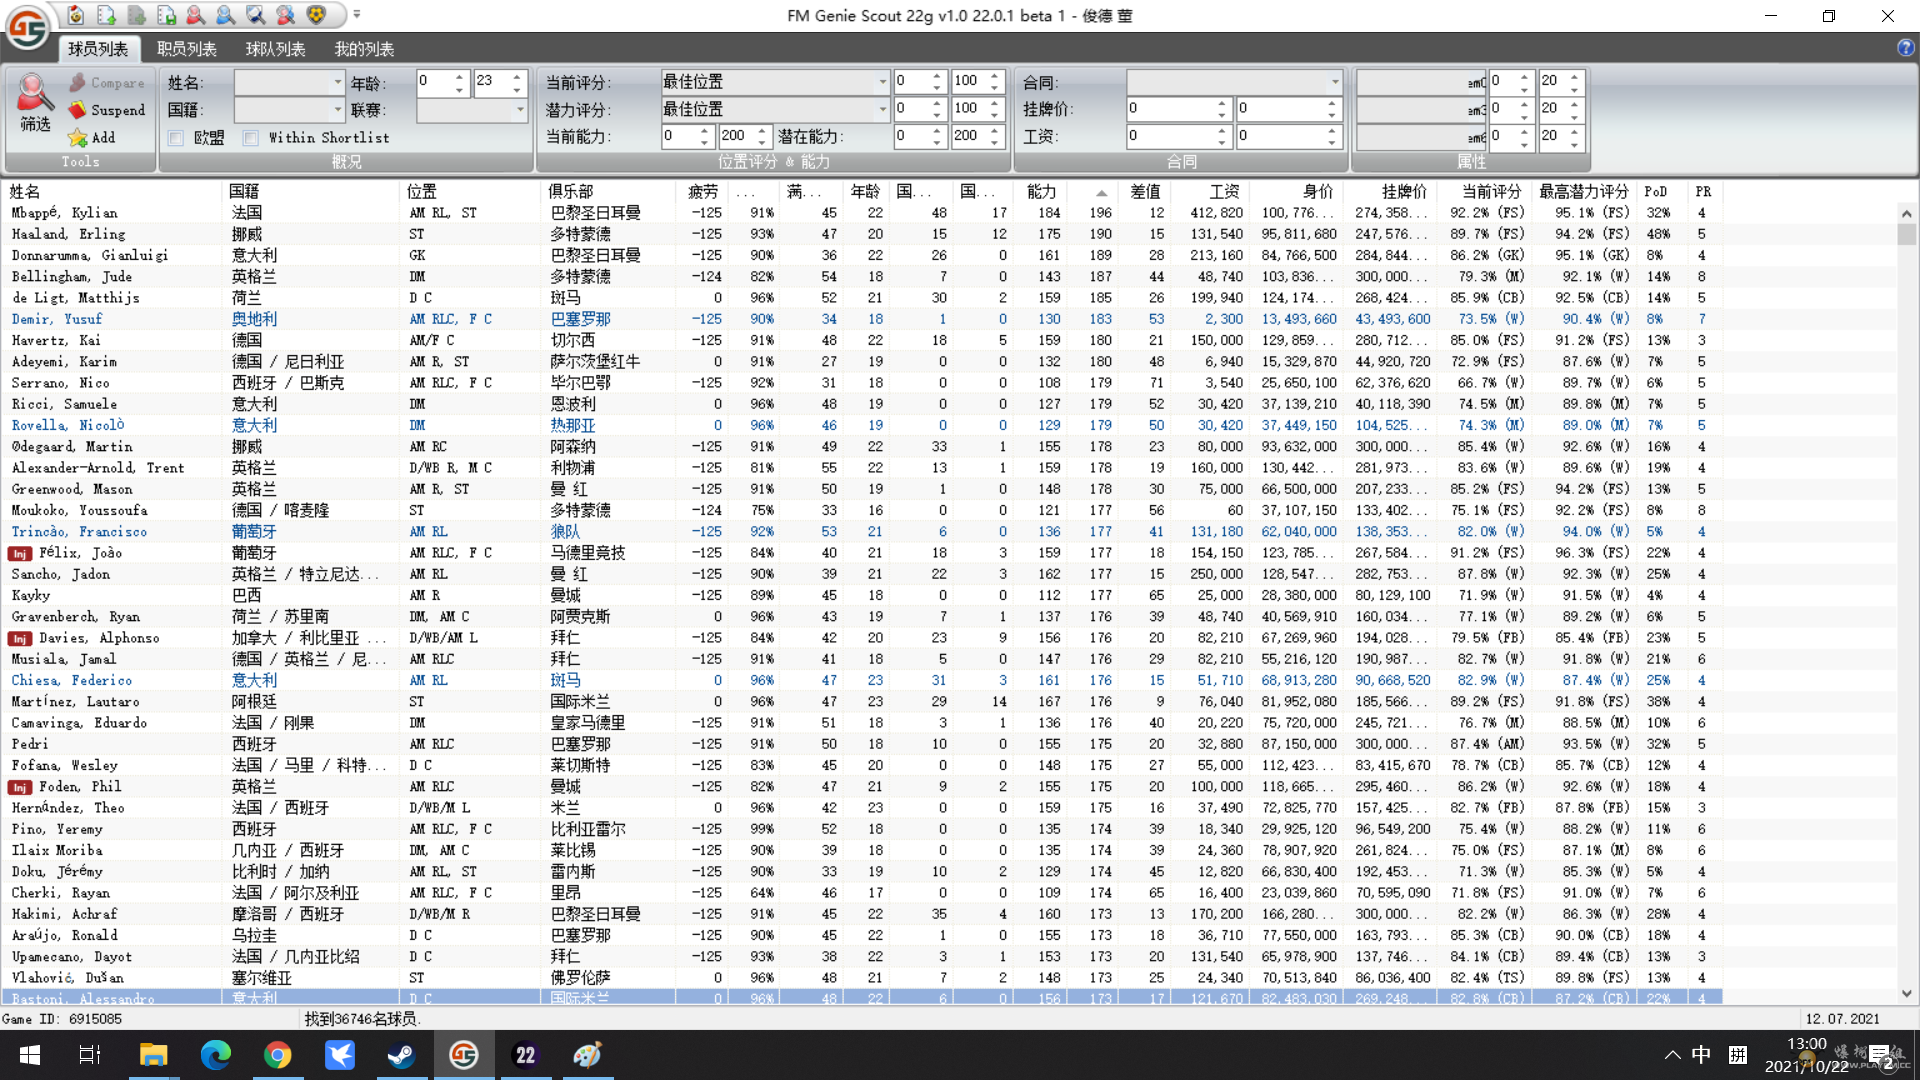Decrease the minimum age stepper showing 0
1920x1080 pixels.
(x=459, y=88)
